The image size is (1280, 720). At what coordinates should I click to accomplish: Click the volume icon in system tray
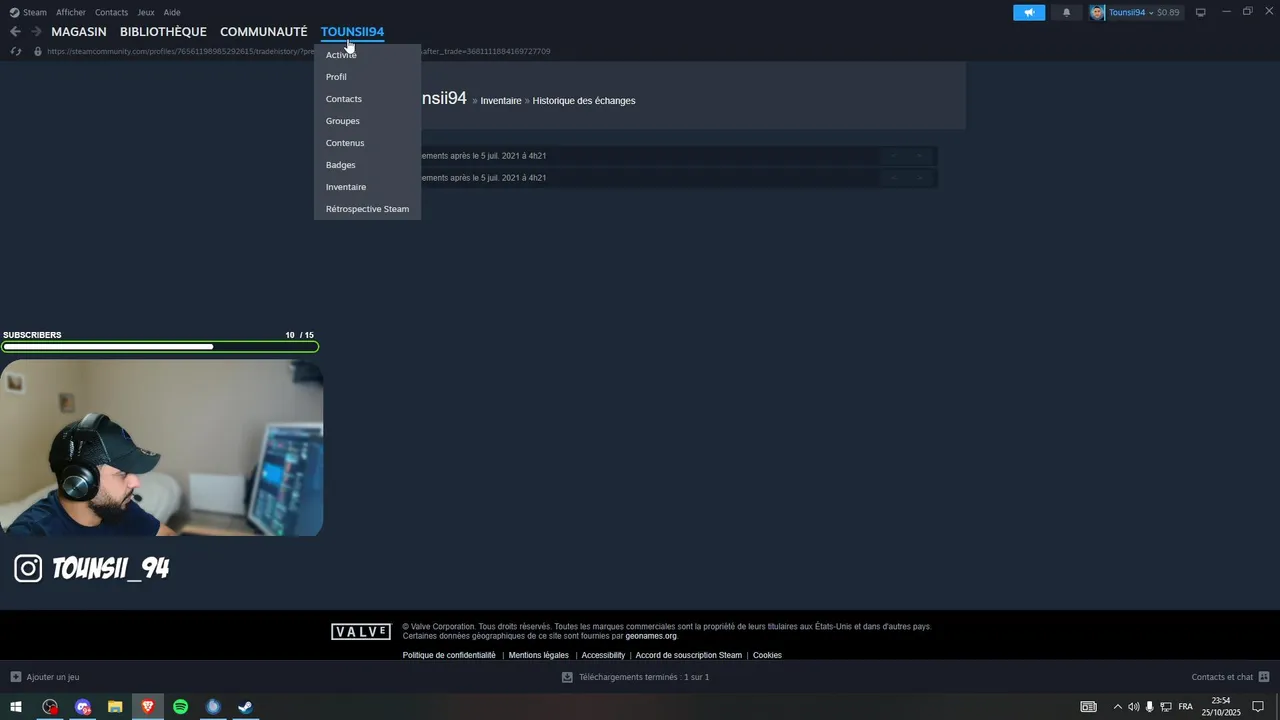pos(1134,707)
